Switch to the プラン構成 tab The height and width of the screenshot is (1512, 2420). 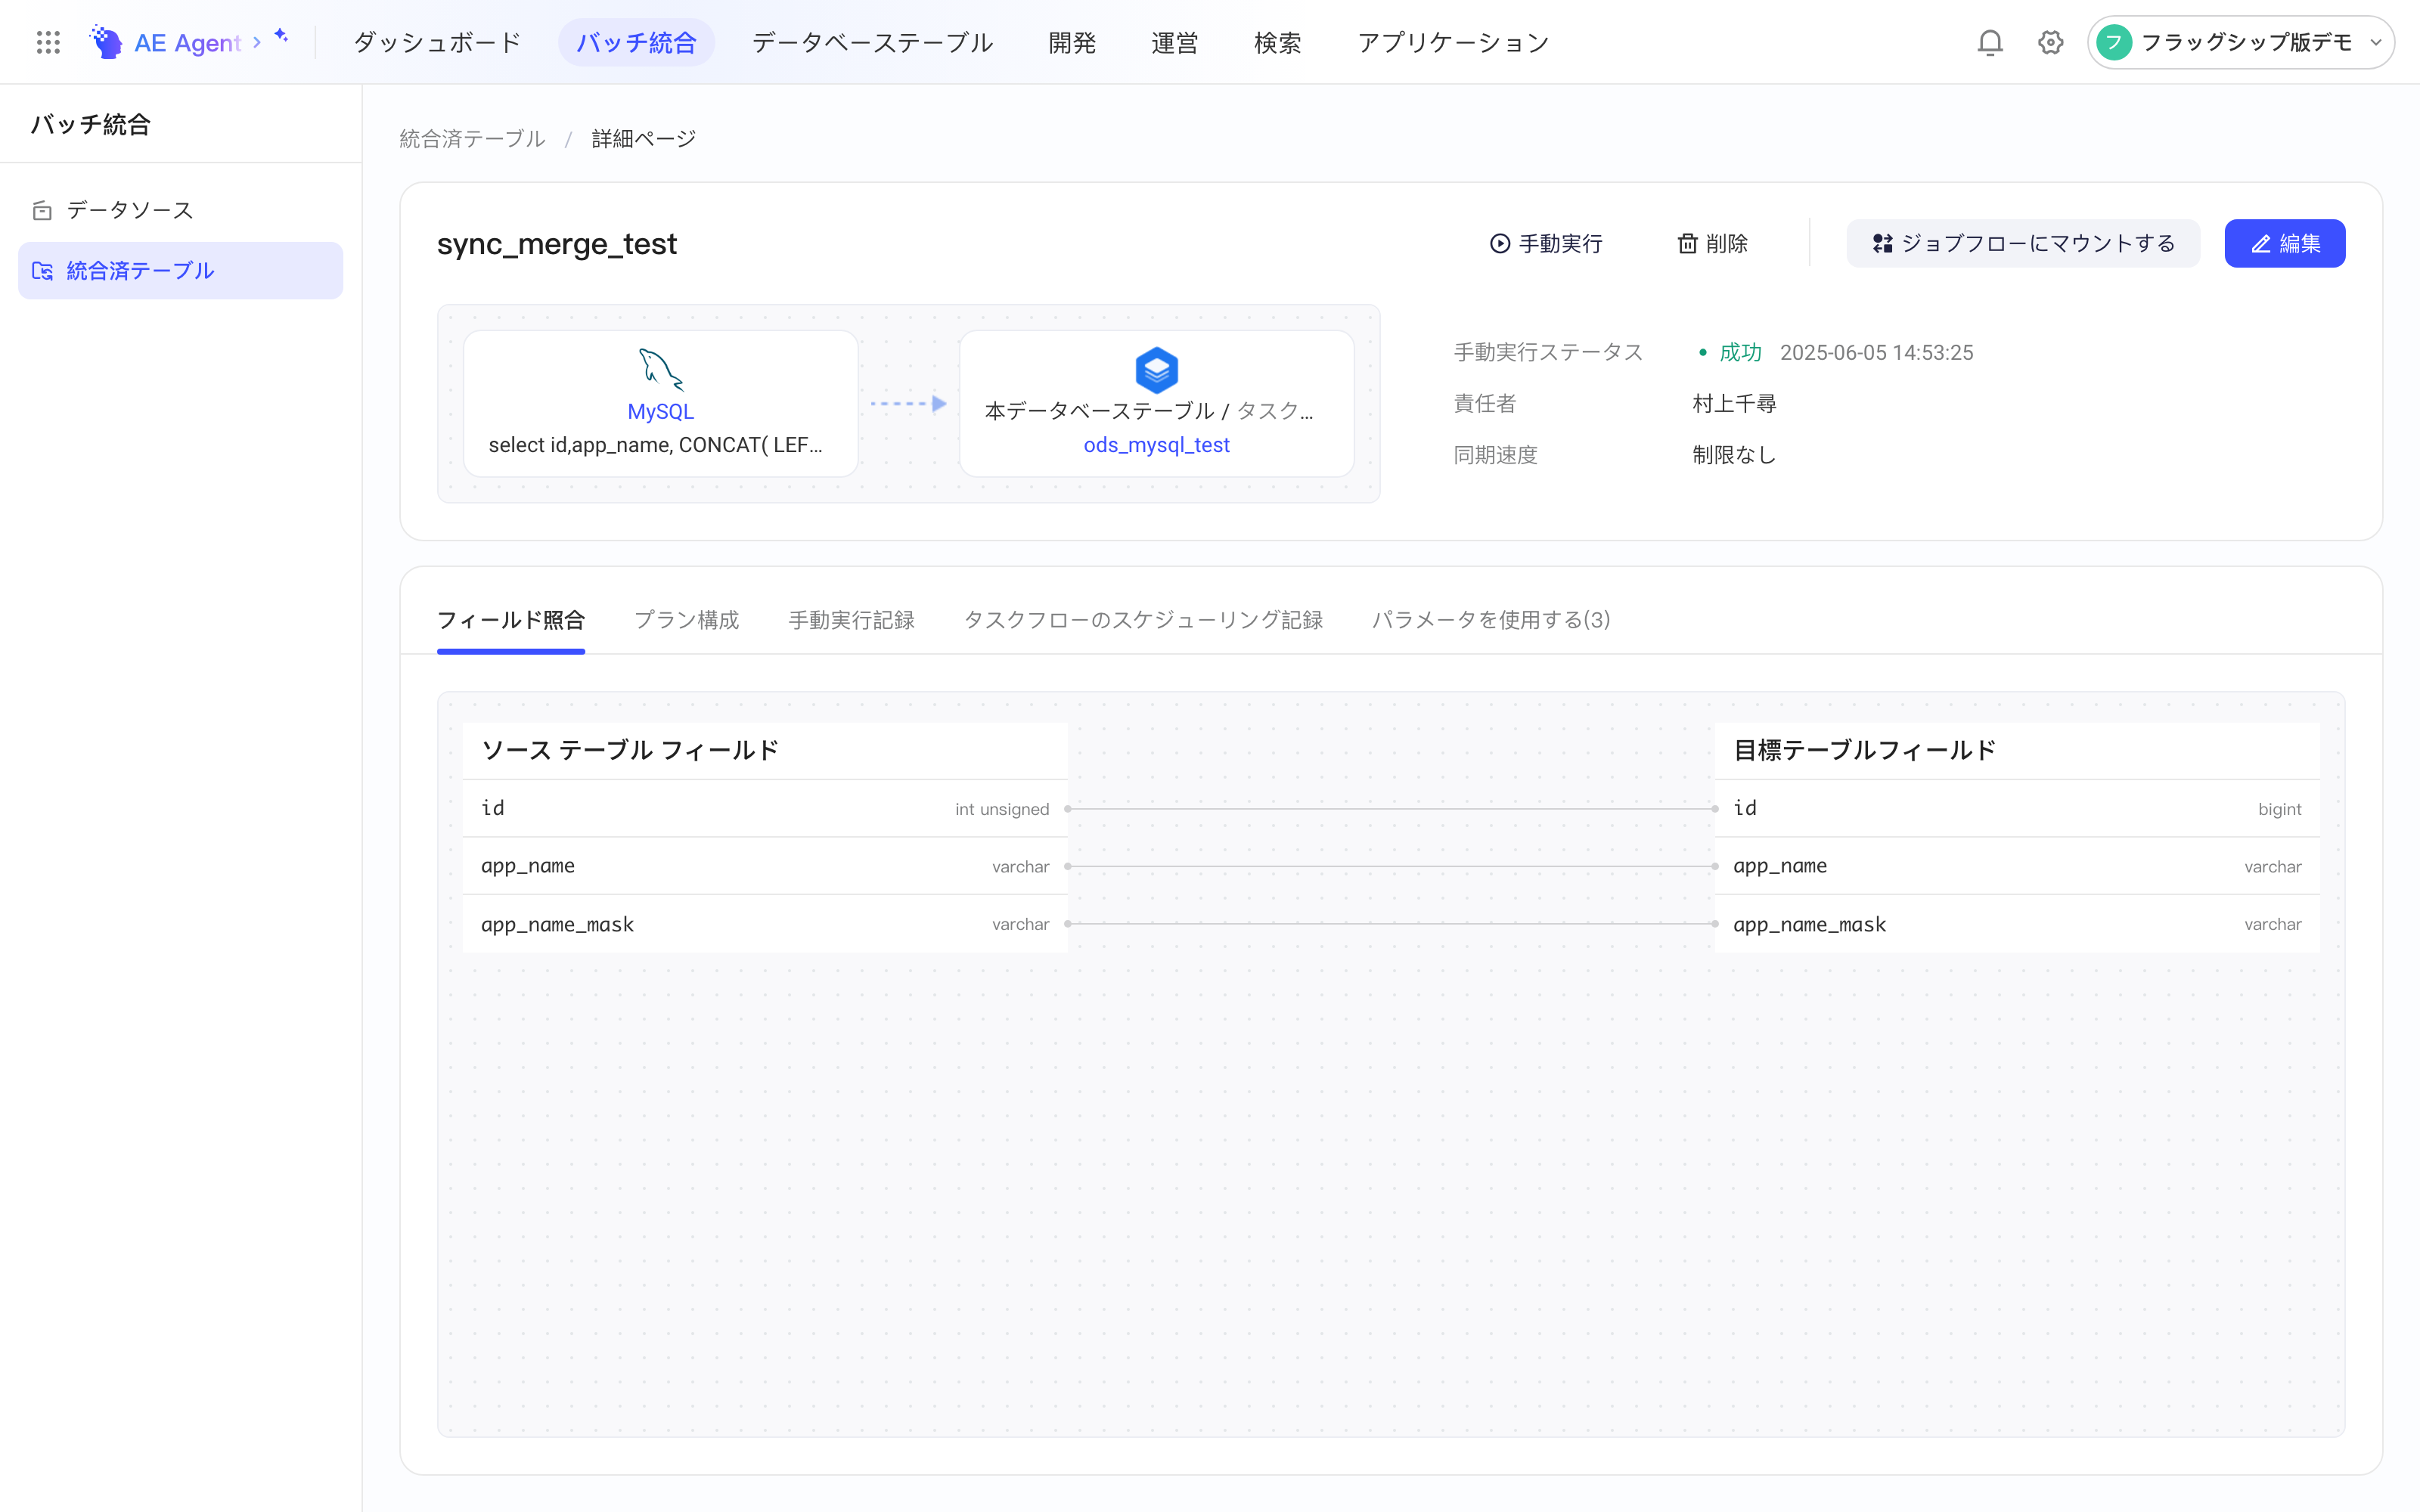tap(687, 620)
